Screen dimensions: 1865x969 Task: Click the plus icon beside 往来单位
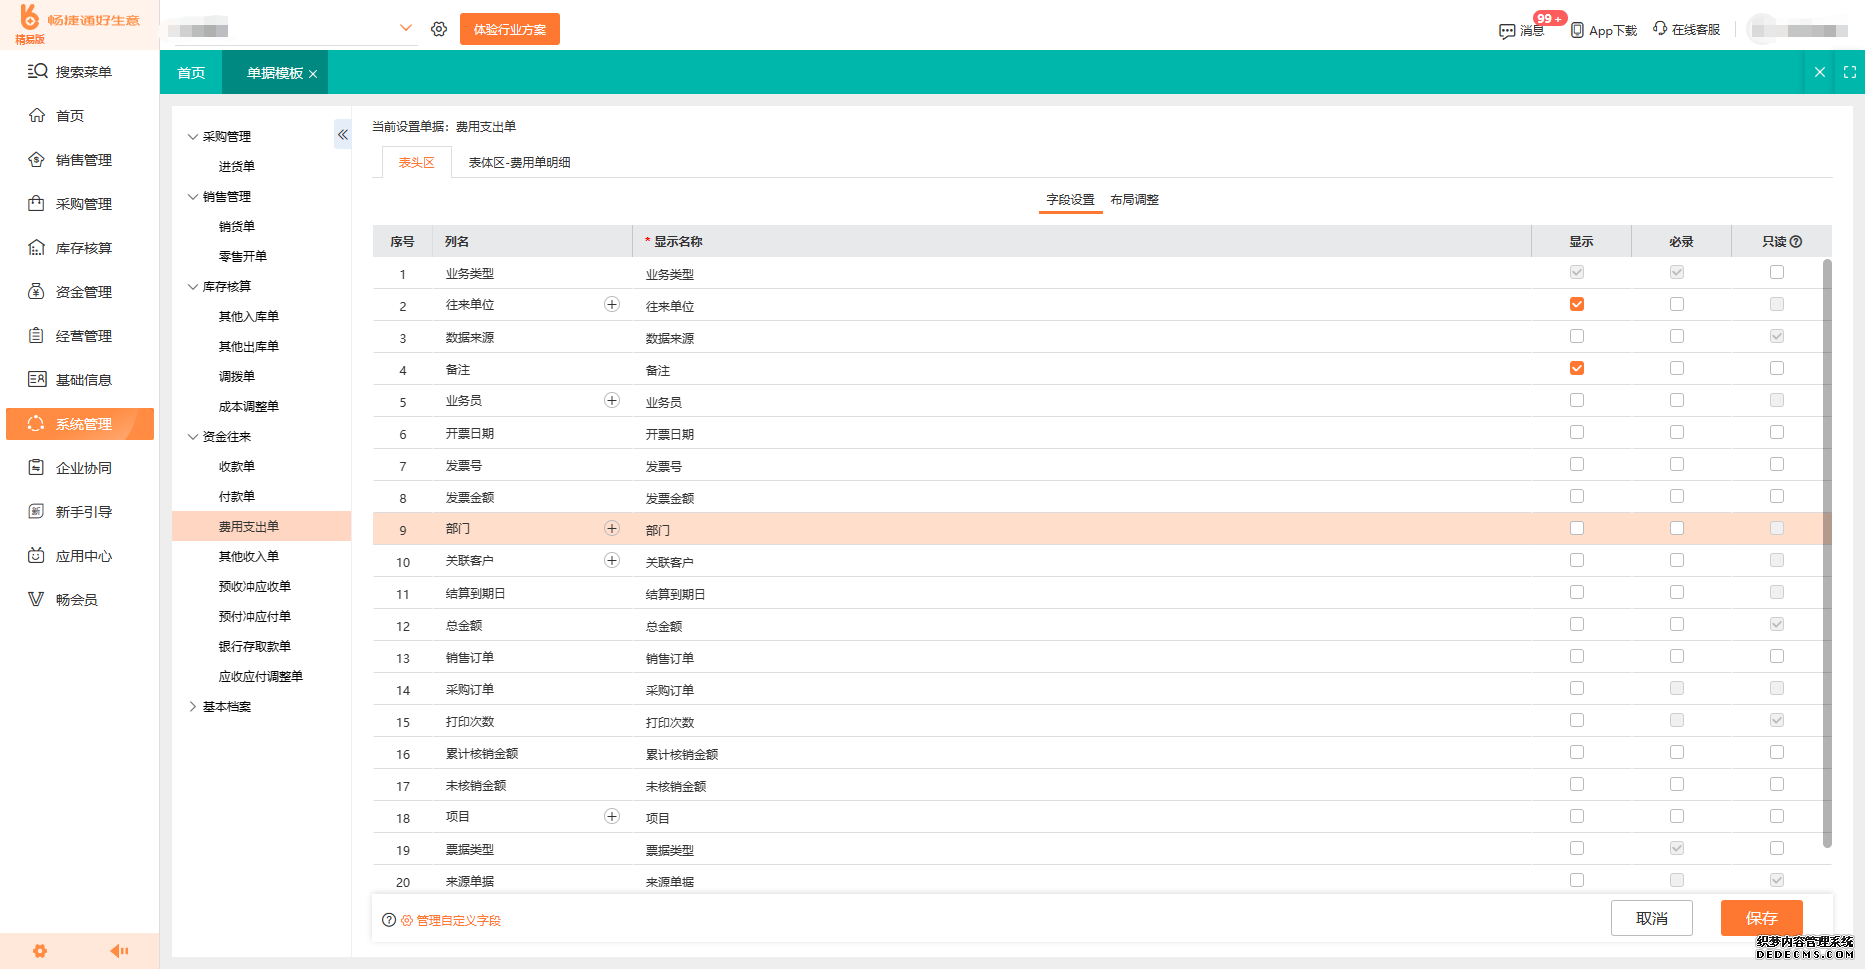612,305
